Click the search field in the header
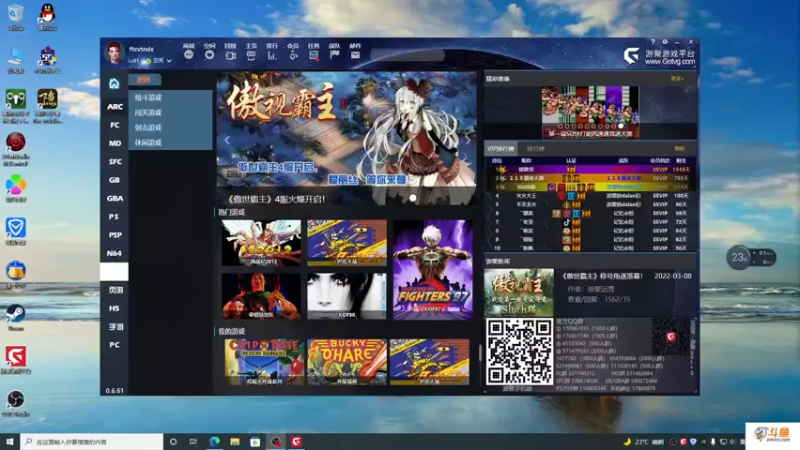This screenshot has height=450, width=800. pyautogui.click(x=408, y=55)
